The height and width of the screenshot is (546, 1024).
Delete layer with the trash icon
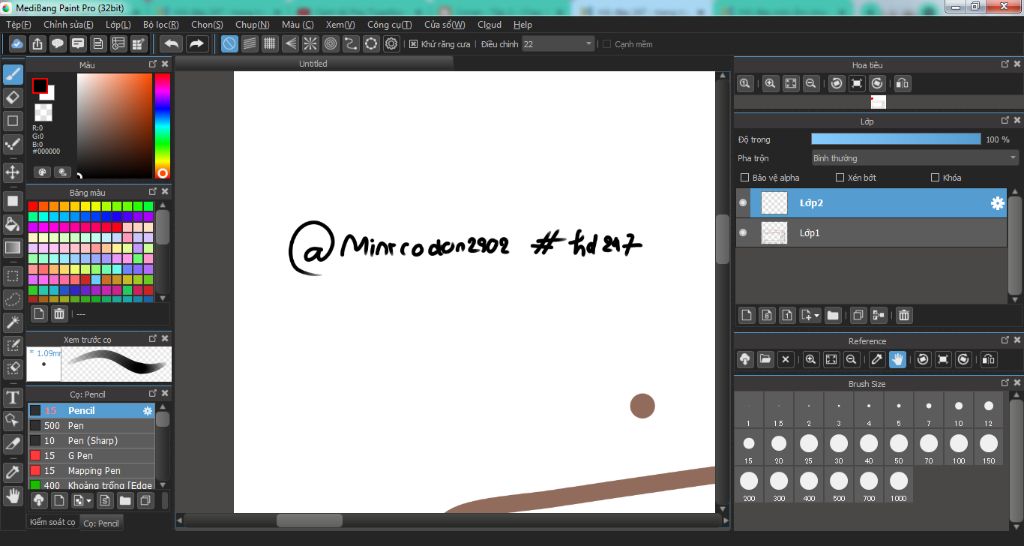(904, 315)
